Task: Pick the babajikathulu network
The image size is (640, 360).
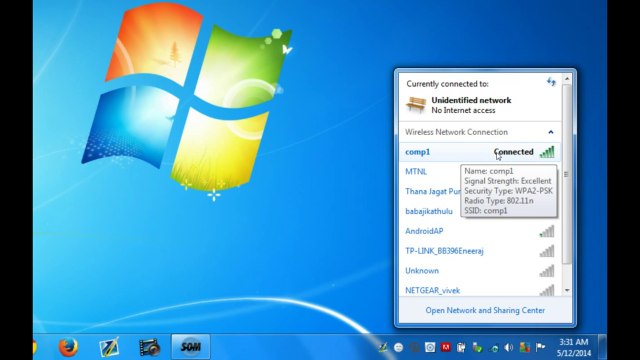Action: [429, 211]
